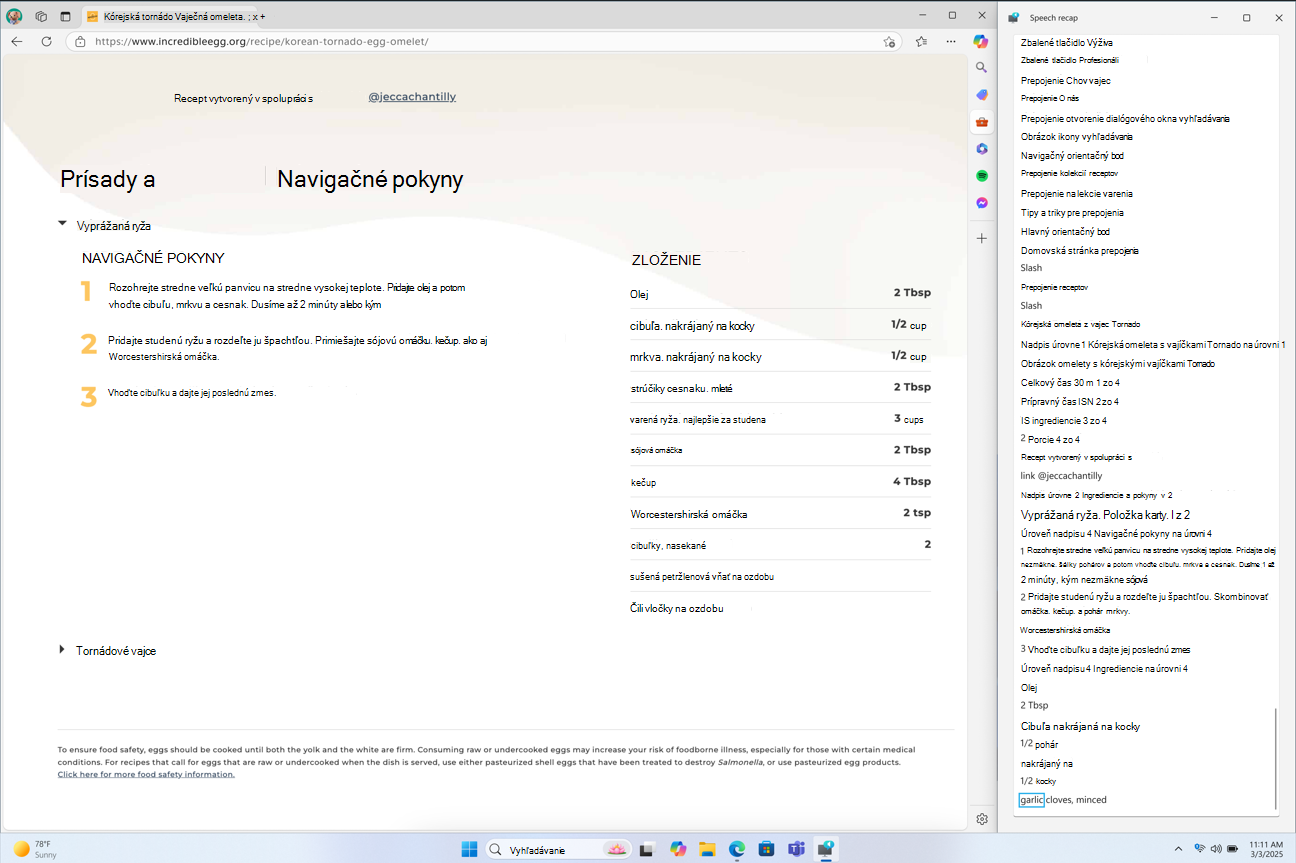The height and width of the screenshot is (863, 1296).
Task: Expand the Tornádové vajce section
Action: pyautogui.click(x=62, y=650)
